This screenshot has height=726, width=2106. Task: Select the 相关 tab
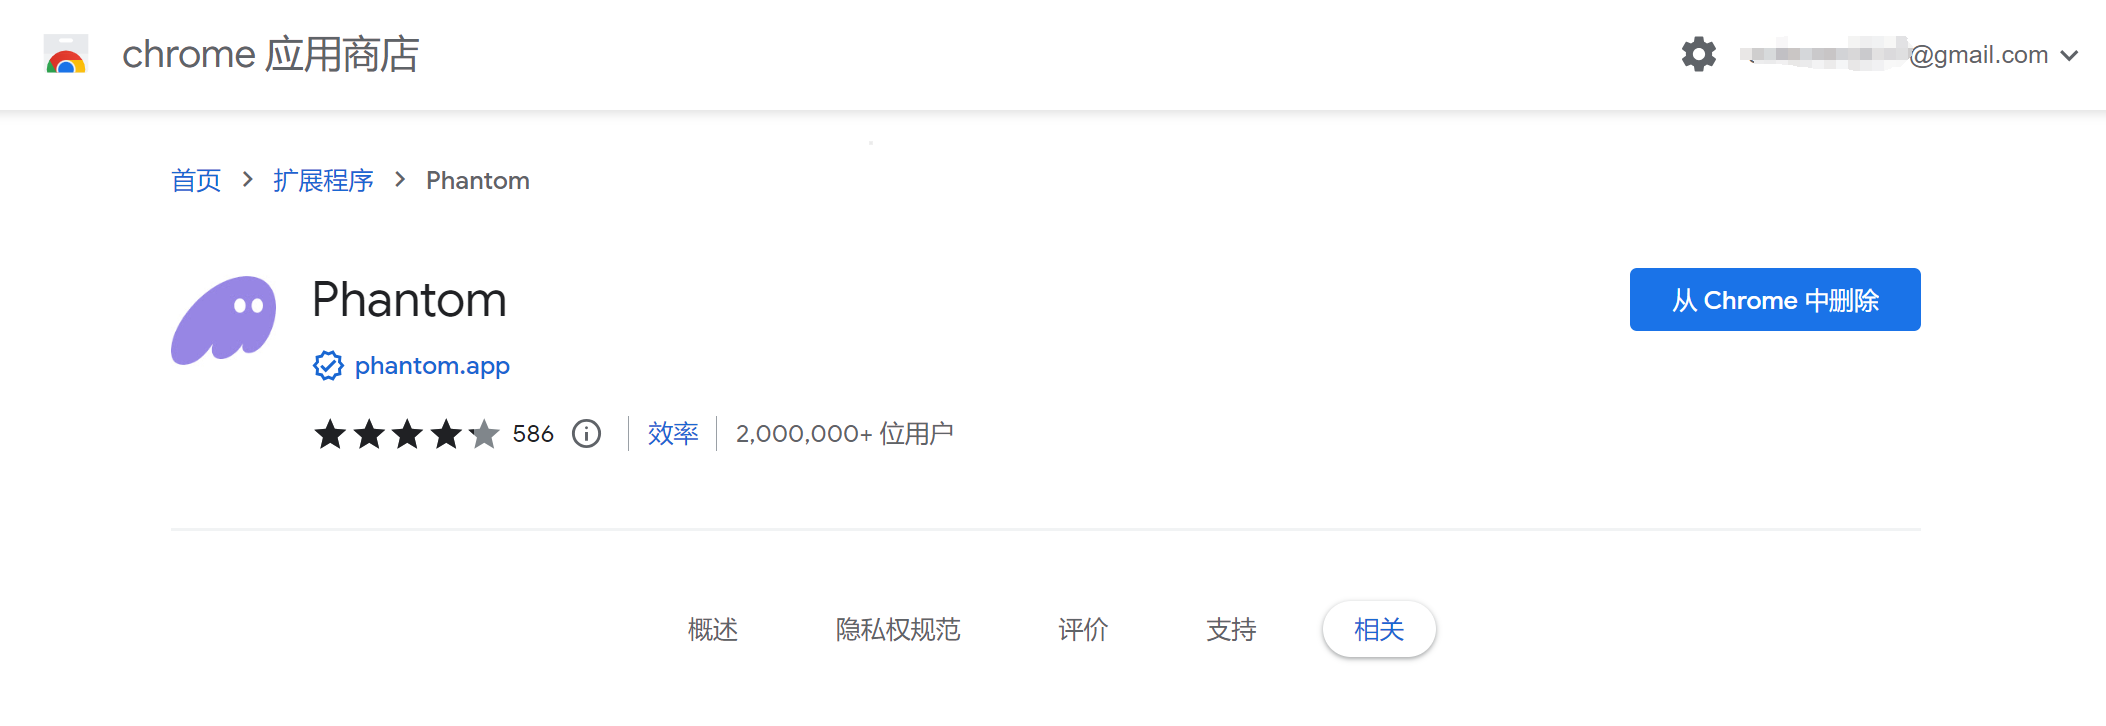point(1379,629)
